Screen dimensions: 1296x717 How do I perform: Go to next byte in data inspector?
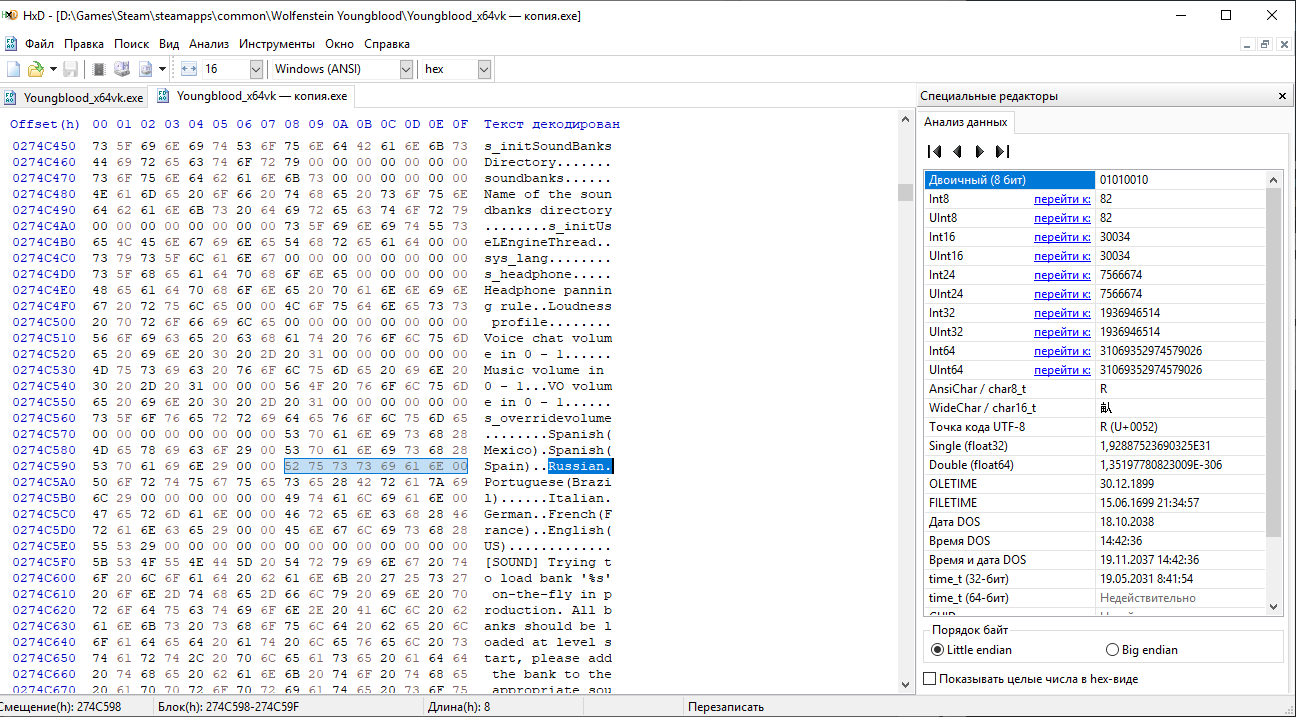coord(979,151)
